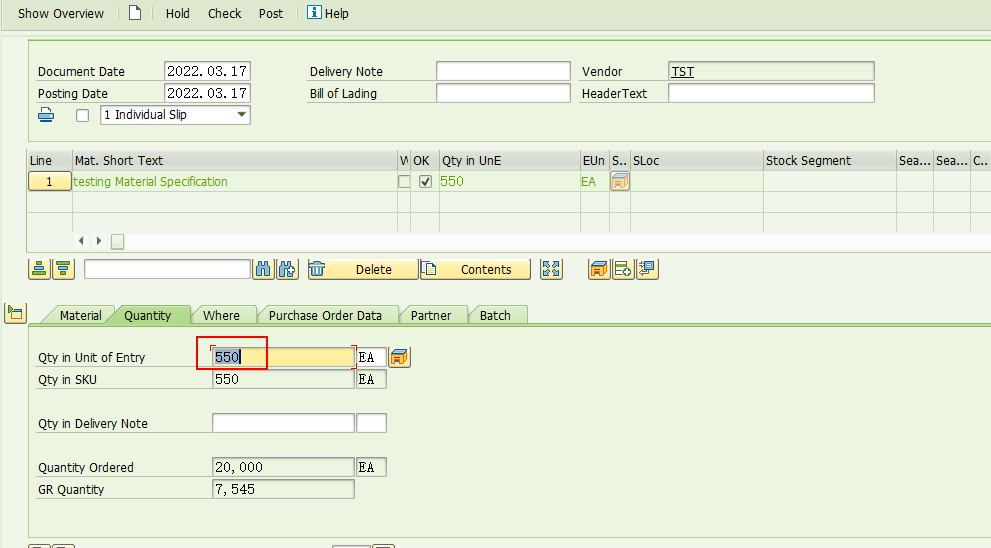Open the 1 Individual Slip dropdown
The height and width of the screenshot is (548, 991).
(x=175, y=115)
